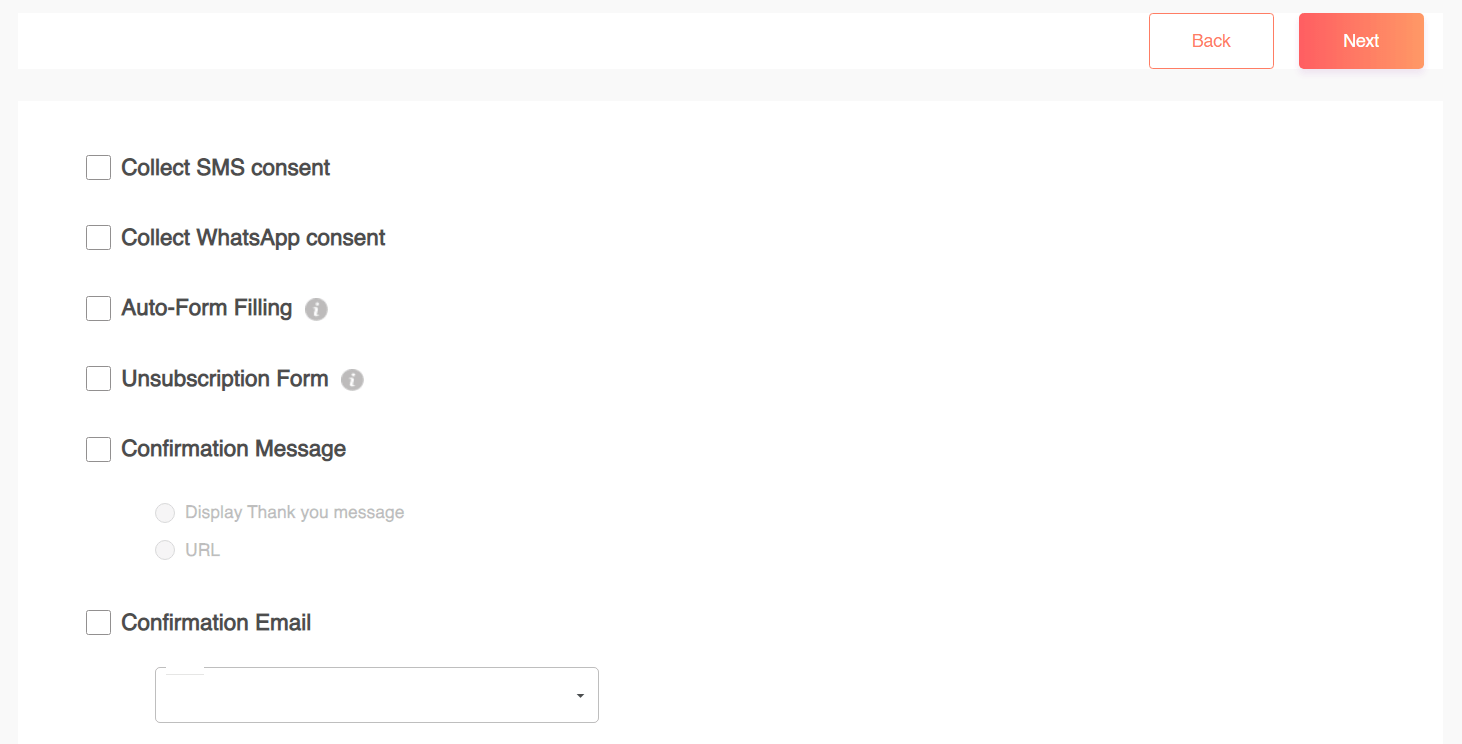Click the URL option label text
1462x744 pixels.
click(201, 549)
